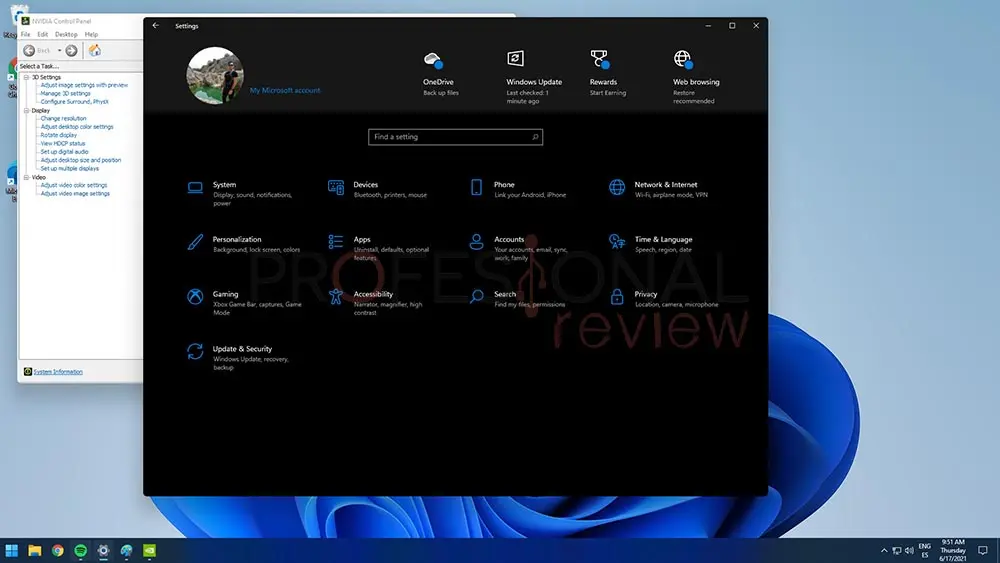The height and width of the screenshot is (563, 1000).
Task: Click the Rewards start earning tile
Action: pyautogui.click(x=607, y=74)
